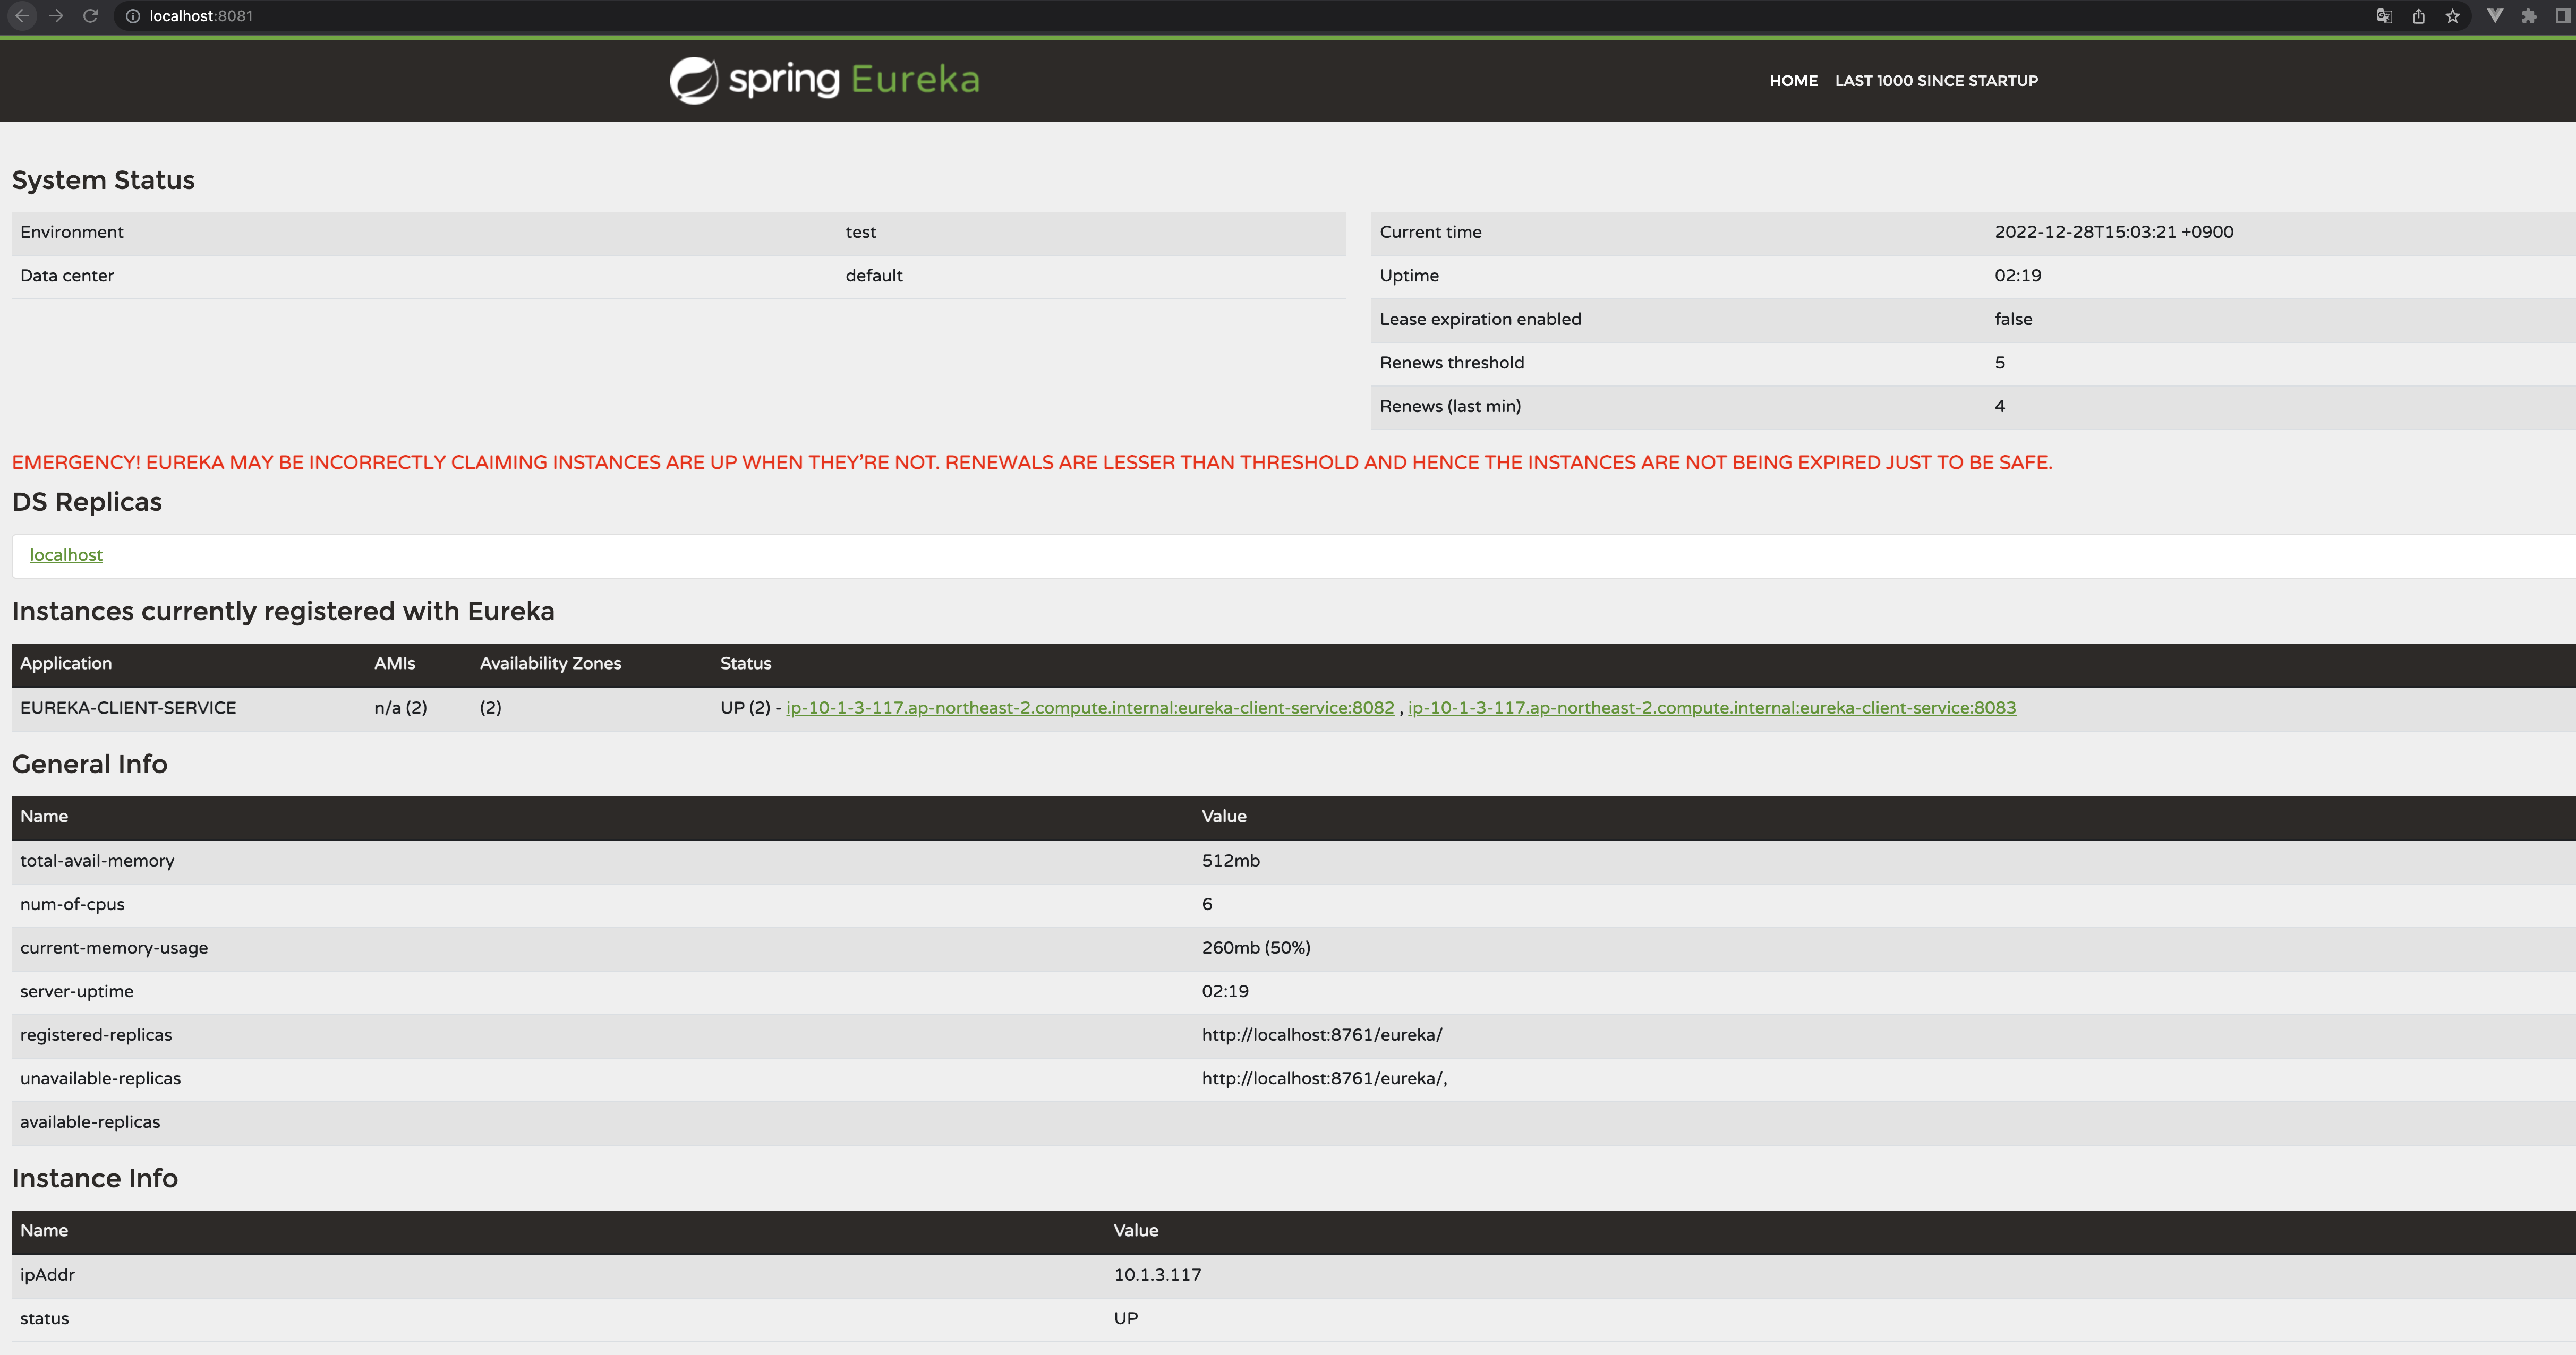Click the Spring Eureka logo
Image resolution: width=2576 pixels, height=1355 pixels.
[x=824, y=80]
